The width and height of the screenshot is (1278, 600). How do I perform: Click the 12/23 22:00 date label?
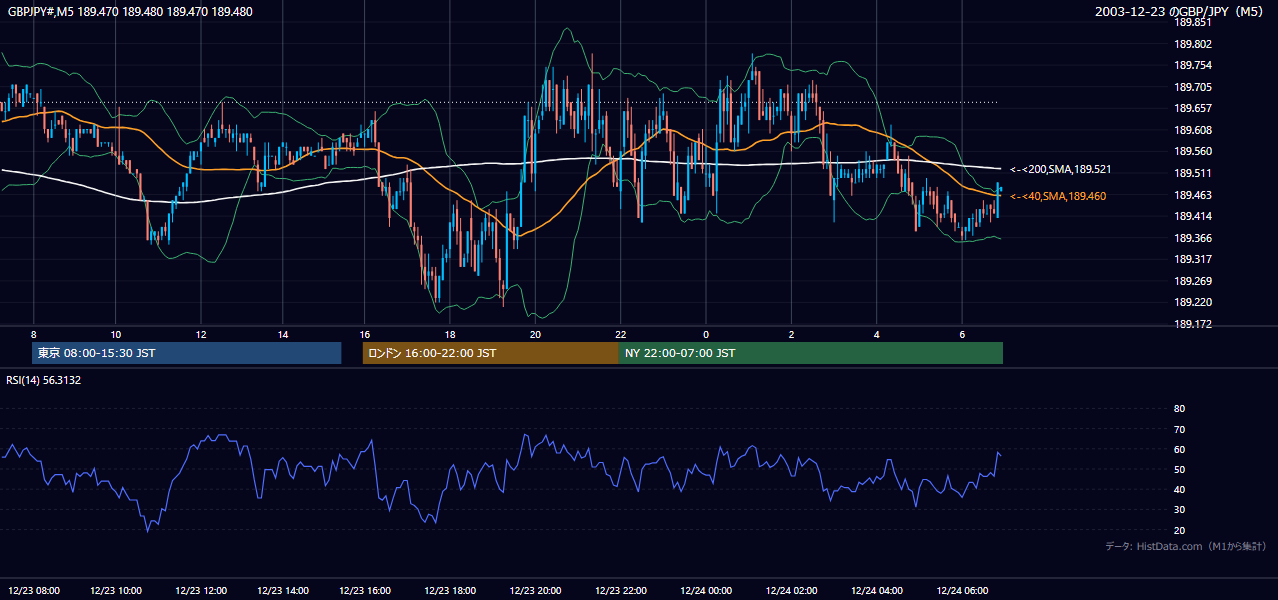[621, 589]
